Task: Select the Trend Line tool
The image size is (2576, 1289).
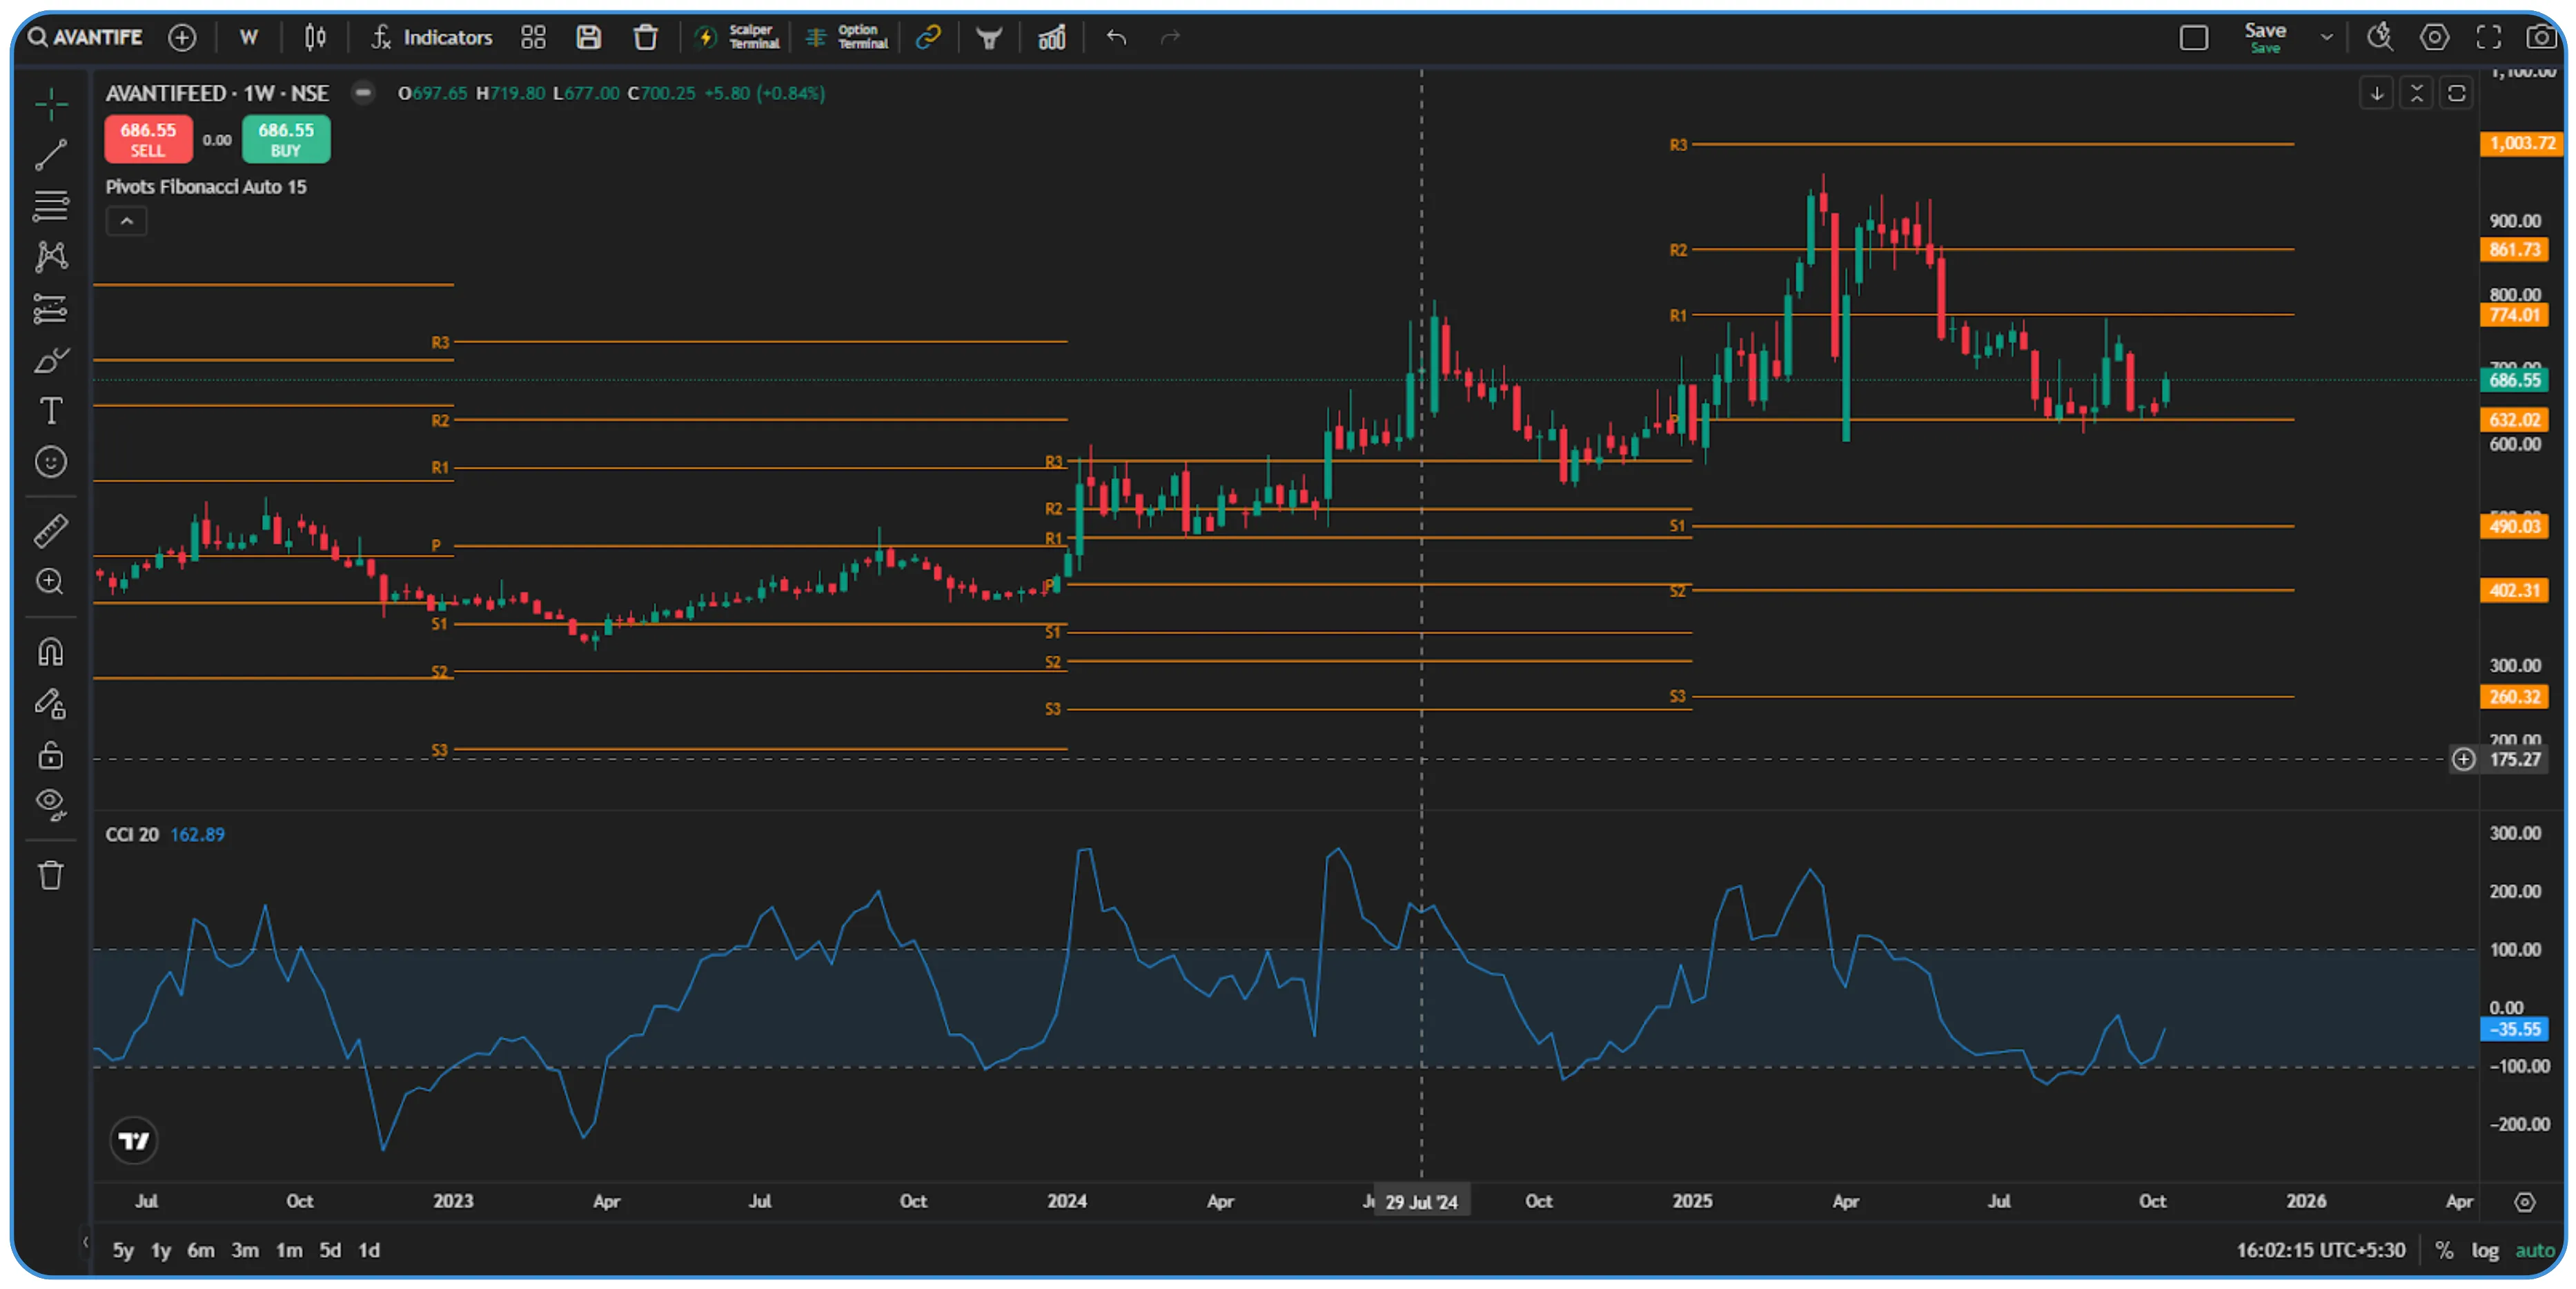Action: tap(51, 155)
